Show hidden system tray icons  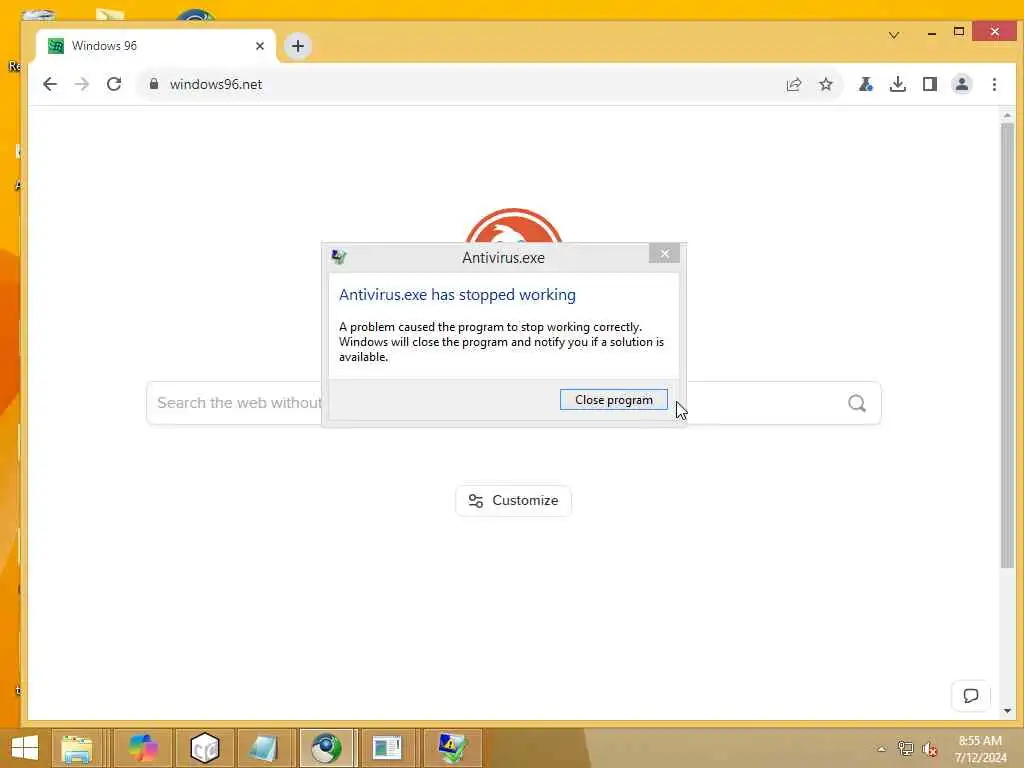pos(882,749)
